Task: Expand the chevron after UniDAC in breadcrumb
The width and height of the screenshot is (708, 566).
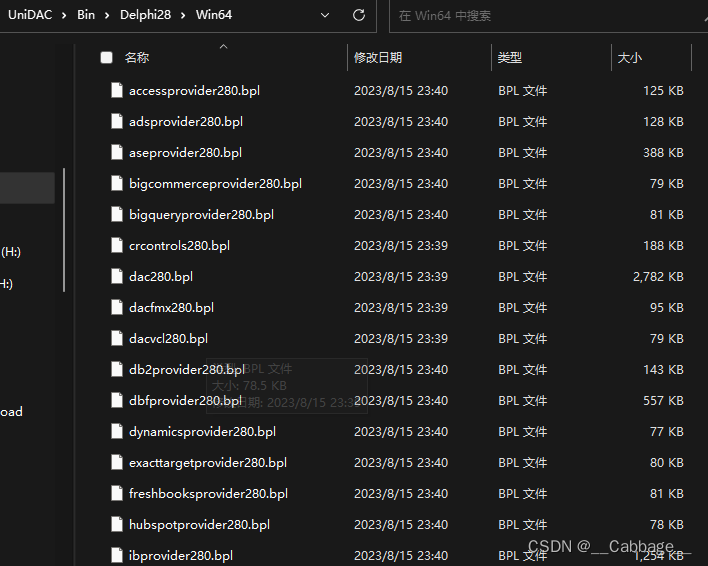Action: click(x=64, y=15)
